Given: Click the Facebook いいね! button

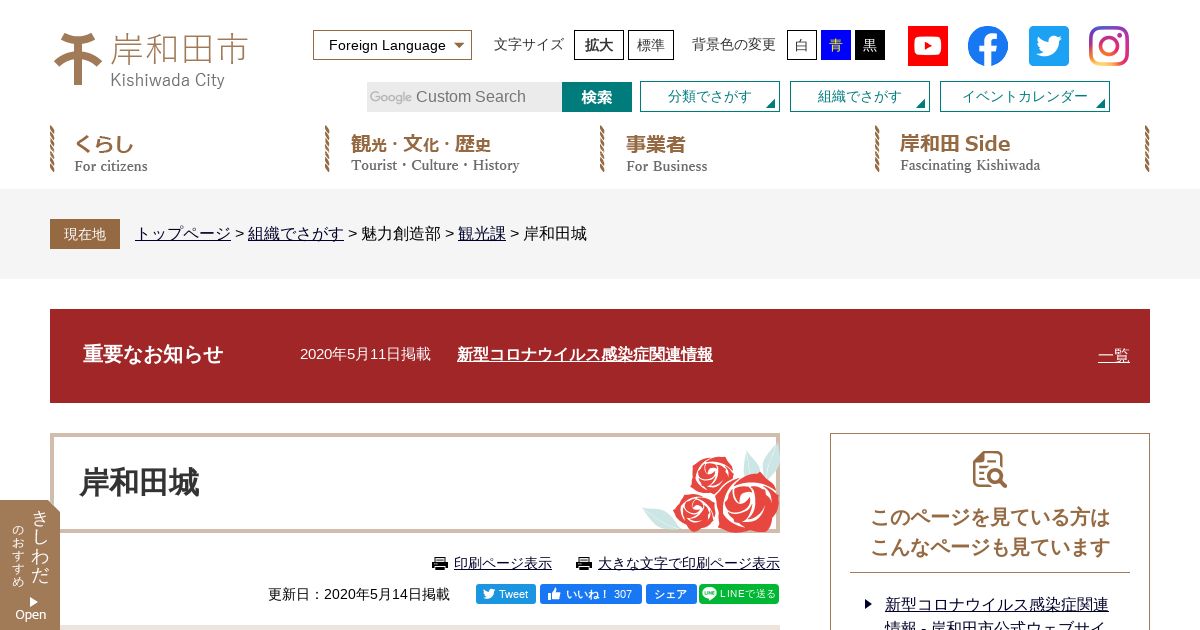Looking at the screenshot, I should click(x=591, y=594).
